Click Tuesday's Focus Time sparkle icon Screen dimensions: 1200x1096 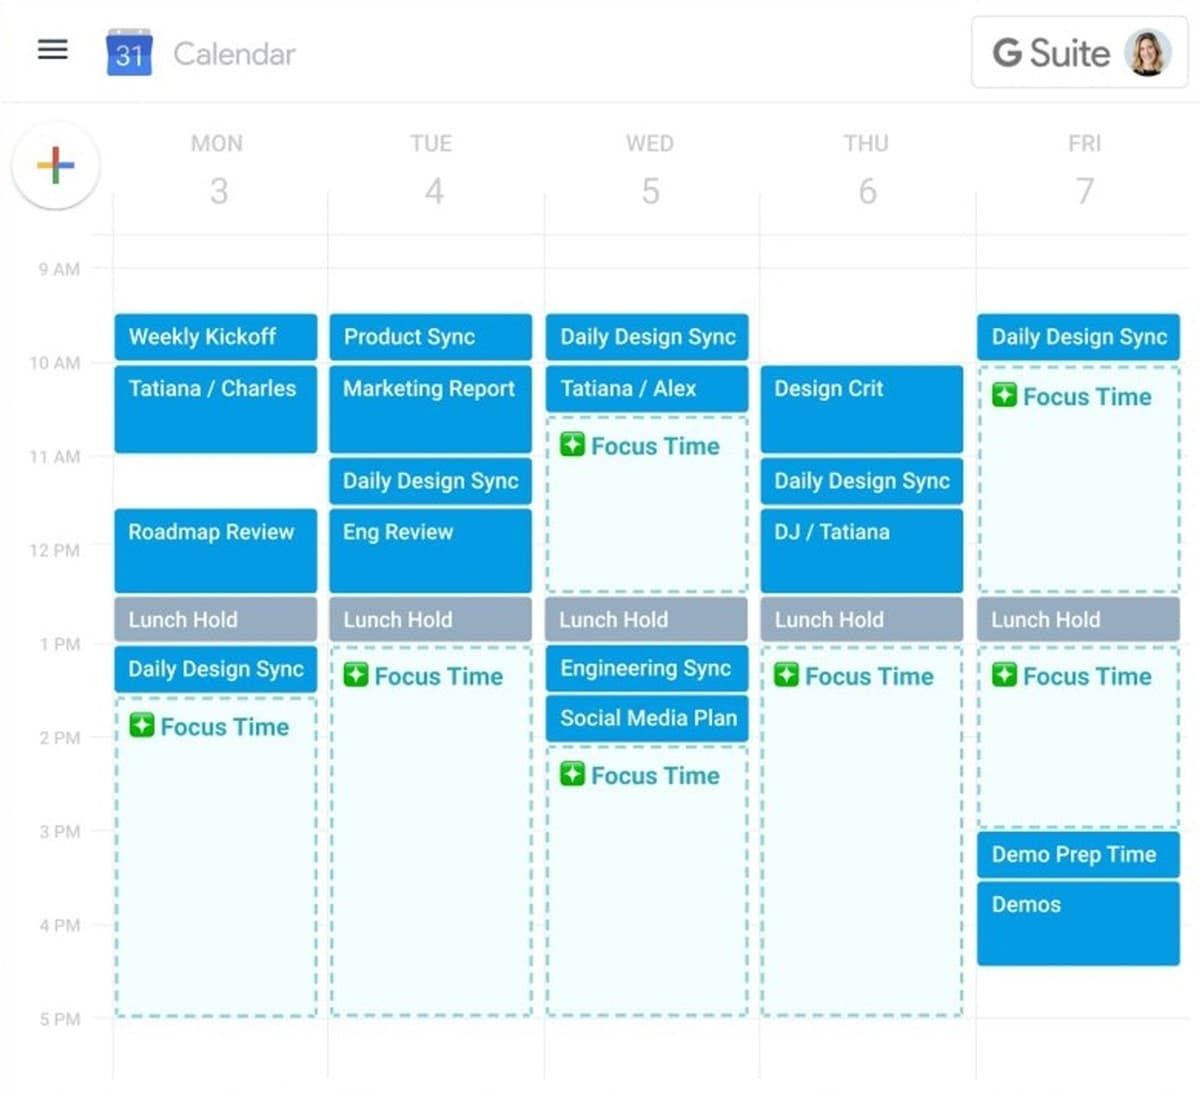click(x=356, y=675)
